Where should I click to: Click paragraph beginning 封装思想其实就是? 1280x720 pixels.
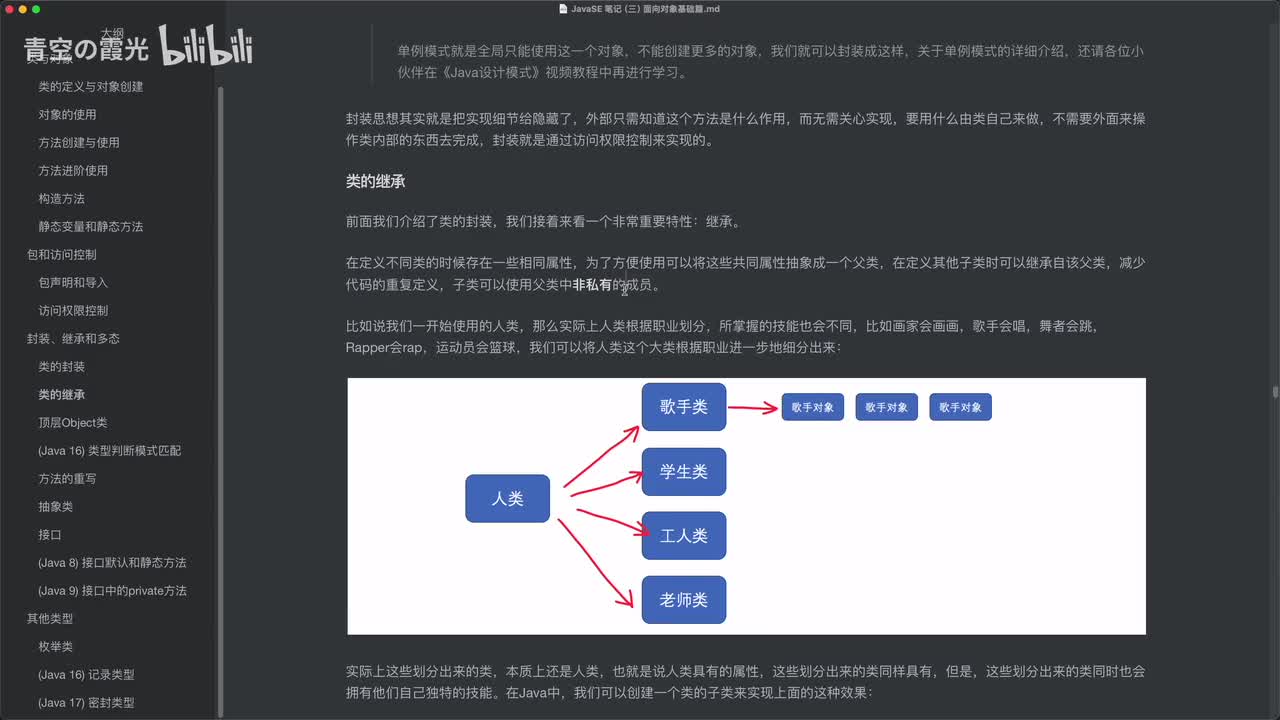(x=745, y=129)
